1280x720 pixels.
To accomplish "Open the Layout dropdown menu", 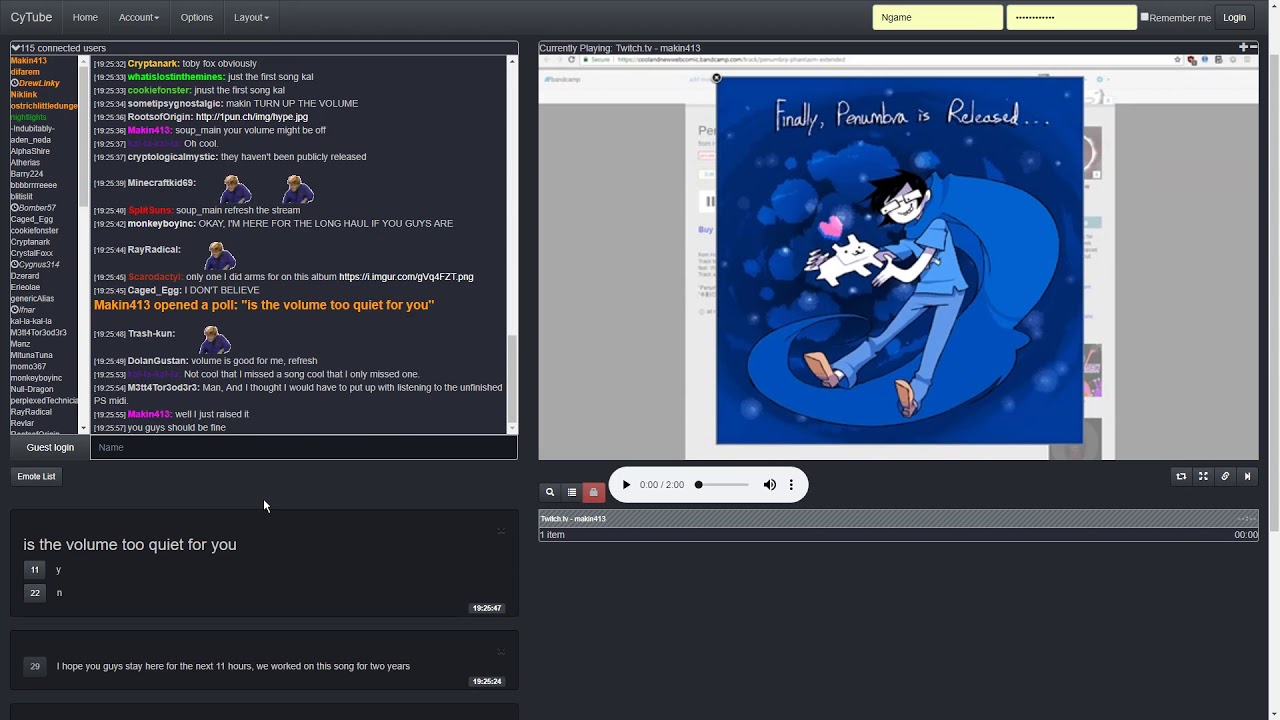I will (251, 17).
